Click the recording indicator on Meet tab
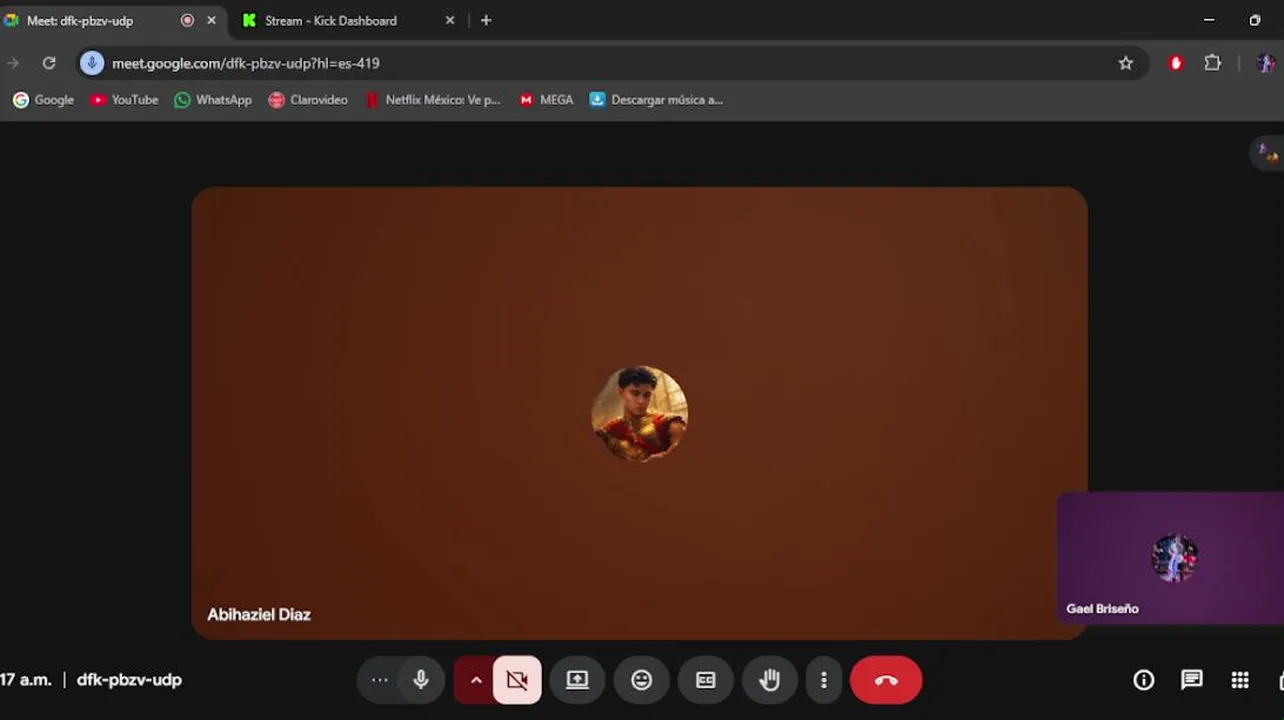This screenshot has height=720, width=1284. pos(187,20)
